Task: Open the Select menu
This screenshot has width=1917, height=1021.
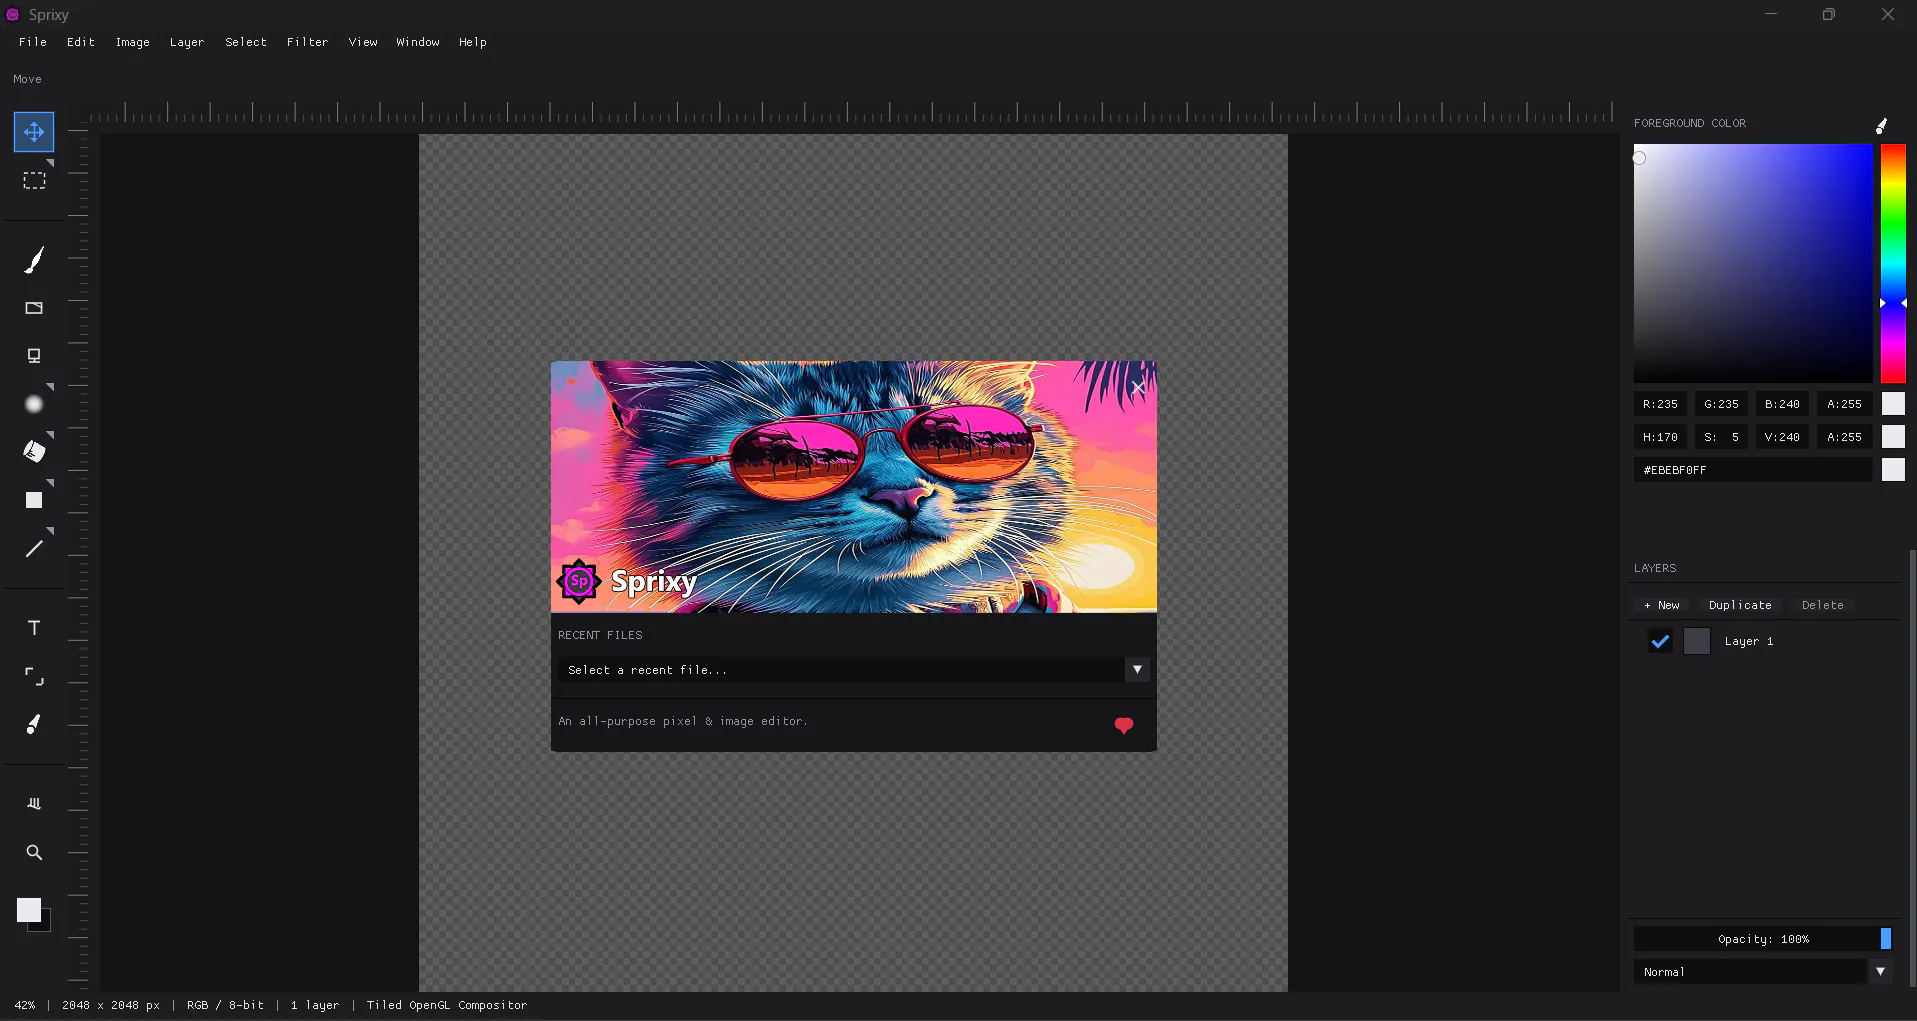Action: click(x=246, y=42)
